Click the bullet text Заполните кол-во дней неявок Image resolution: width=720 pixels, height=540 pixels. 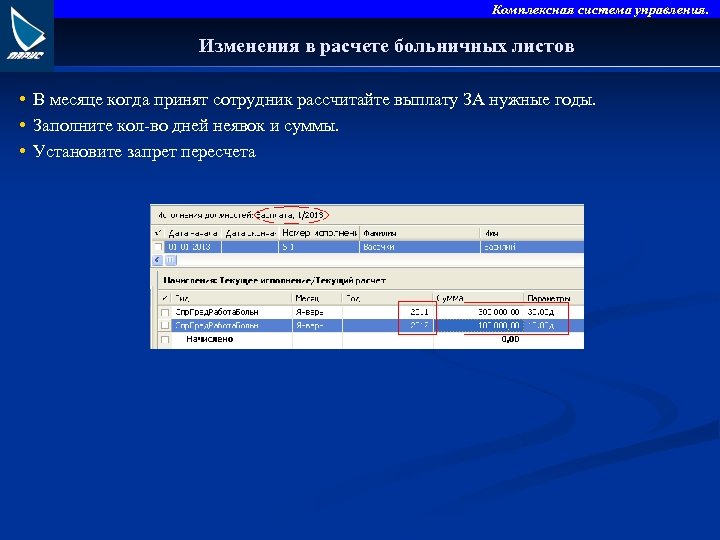[186, 125]
